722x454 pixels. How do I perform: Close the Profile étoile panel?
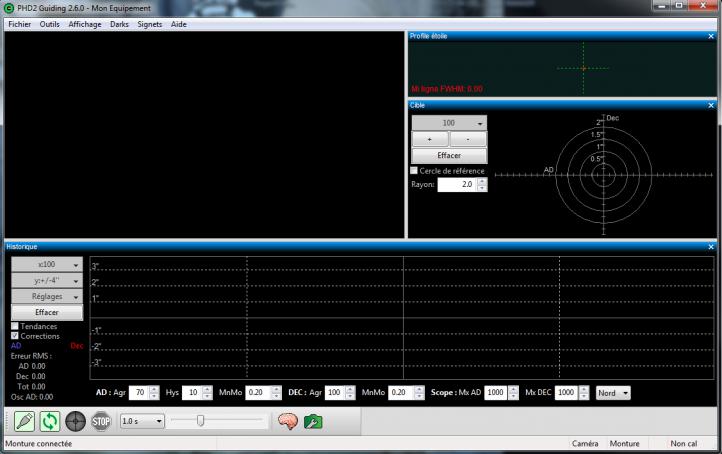tap(711, 36)
